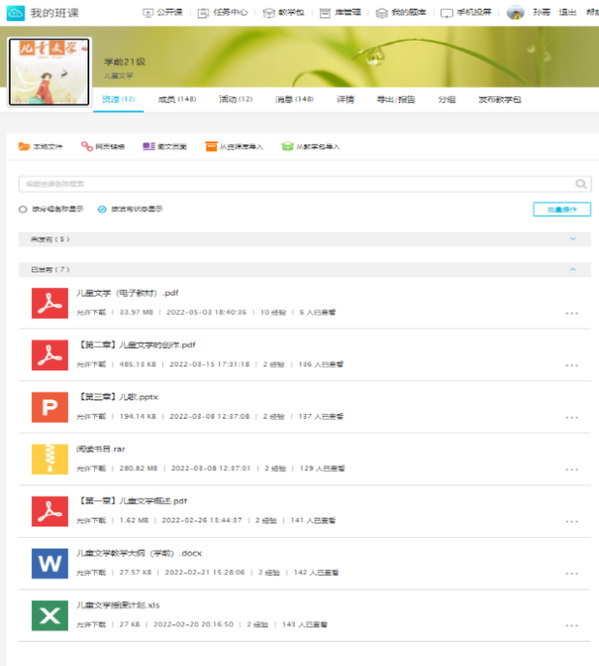Open the 儿歌.pptx PowerPoint file icon
The width and height of the screenshot is (599, 666).
(50, 407)
